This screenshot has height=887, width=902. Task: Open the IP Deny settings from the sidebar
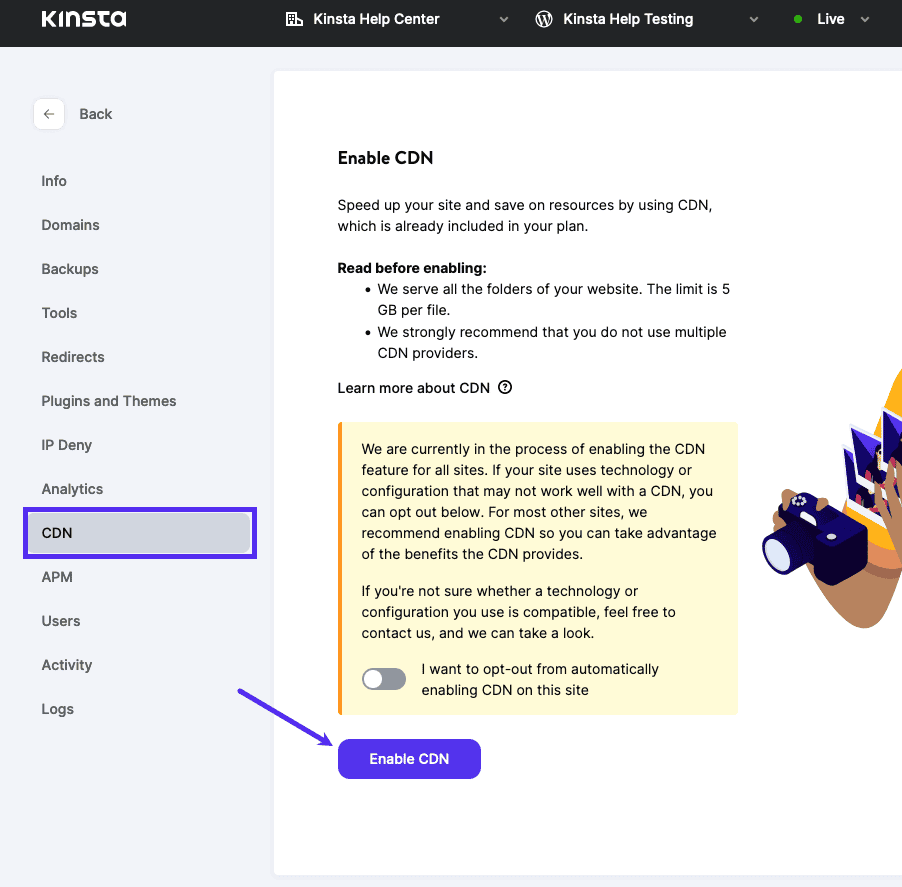coord(67,445)
